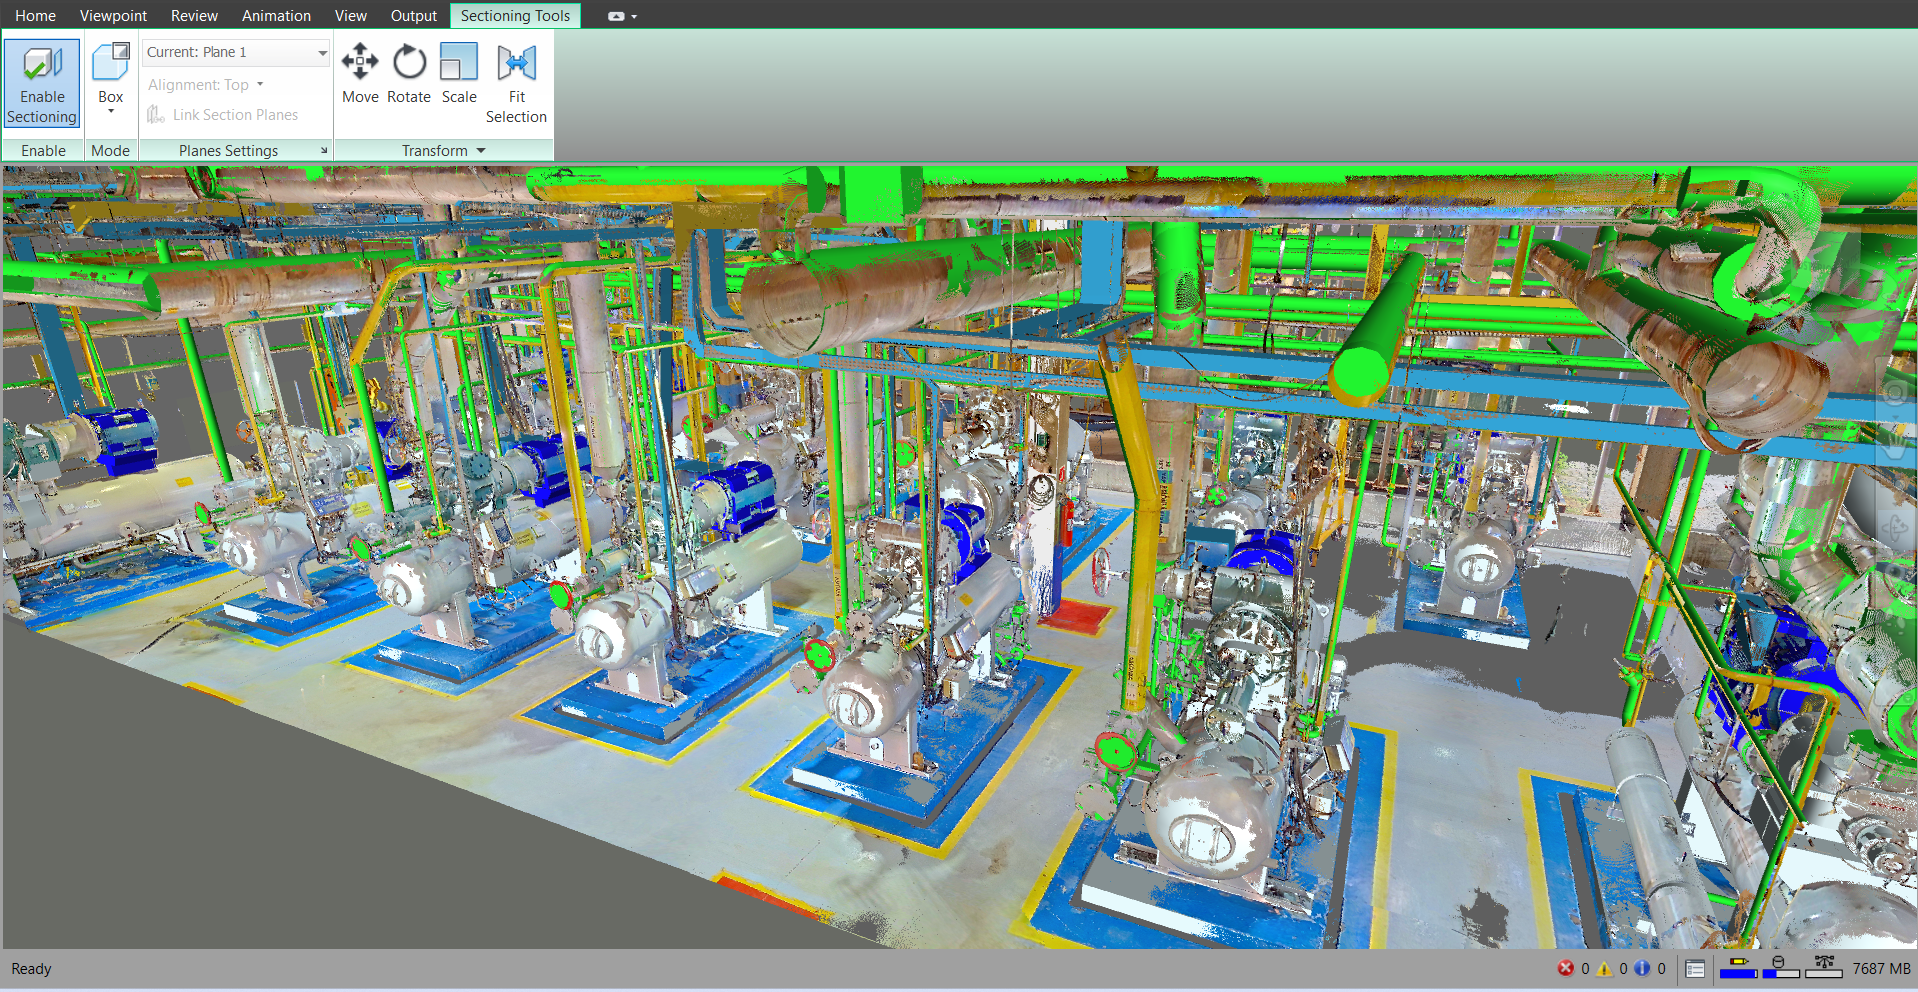Select the Rotate transform tool
Viewport: 1918px width, 992px height.
tap(409, 74)
